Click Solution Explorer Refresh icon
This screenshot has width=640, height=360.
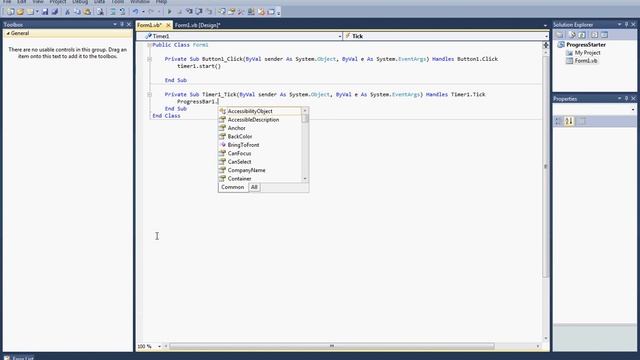[x=582, y=35]
